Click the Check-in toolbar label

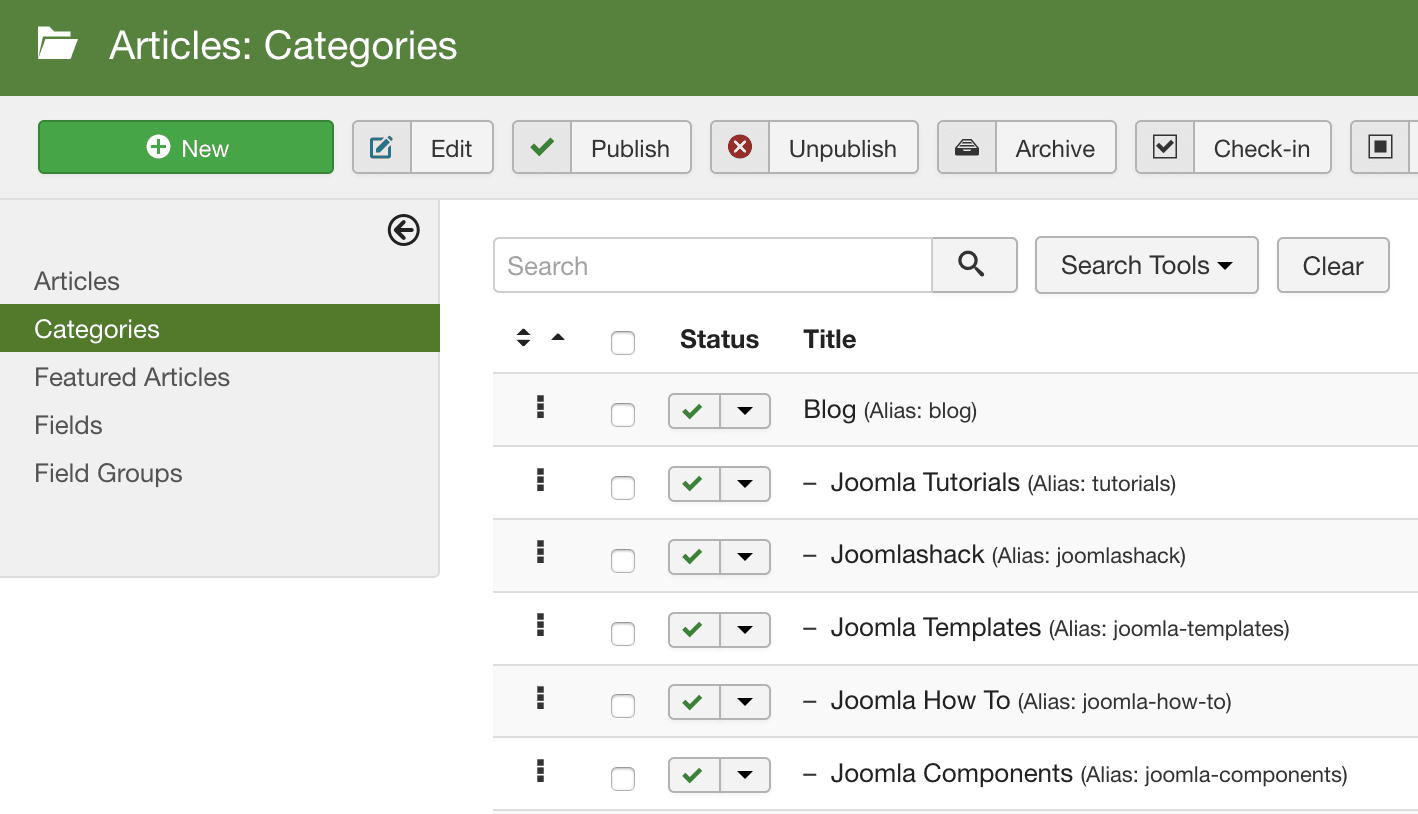1262,148
